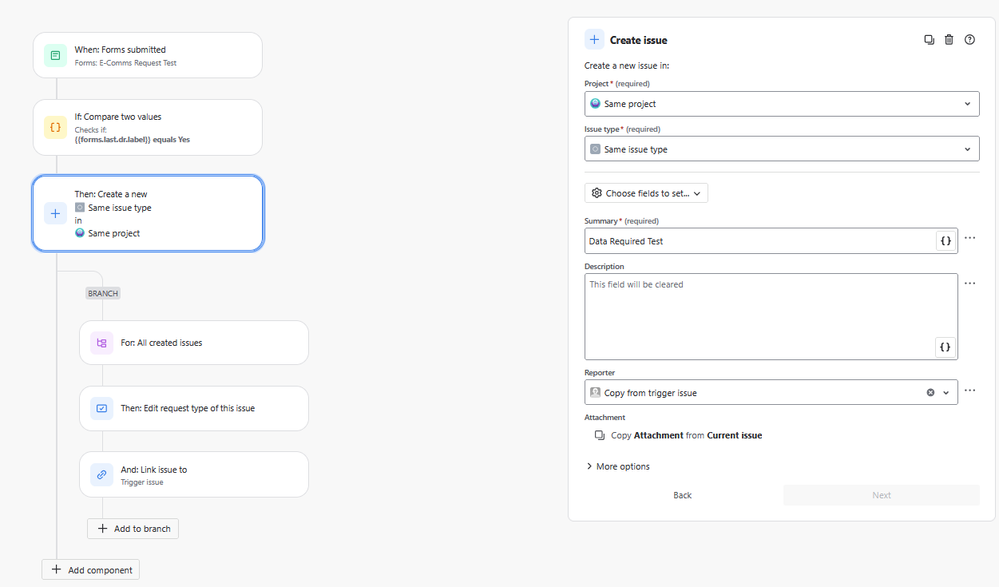Select the If: Compare two values card
The height and width of the screenshot is (587, 999).
tap(148, 127)
